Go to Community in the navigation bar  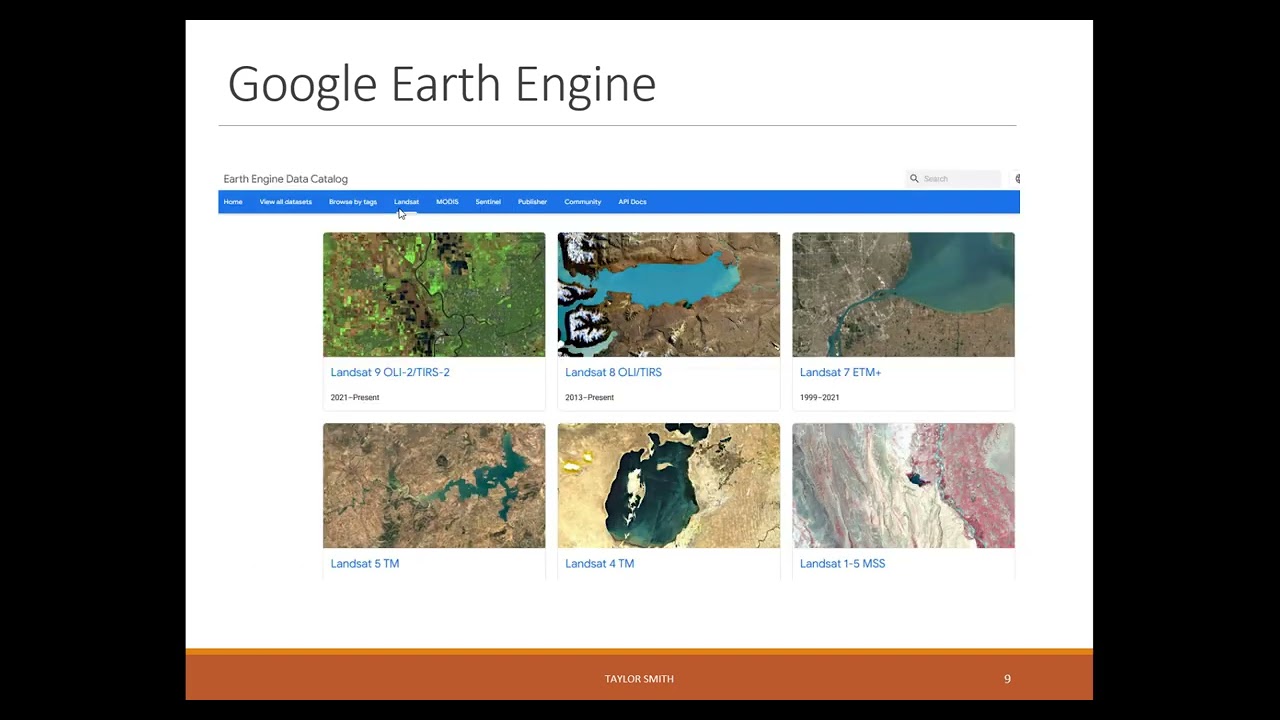(583, 202)
